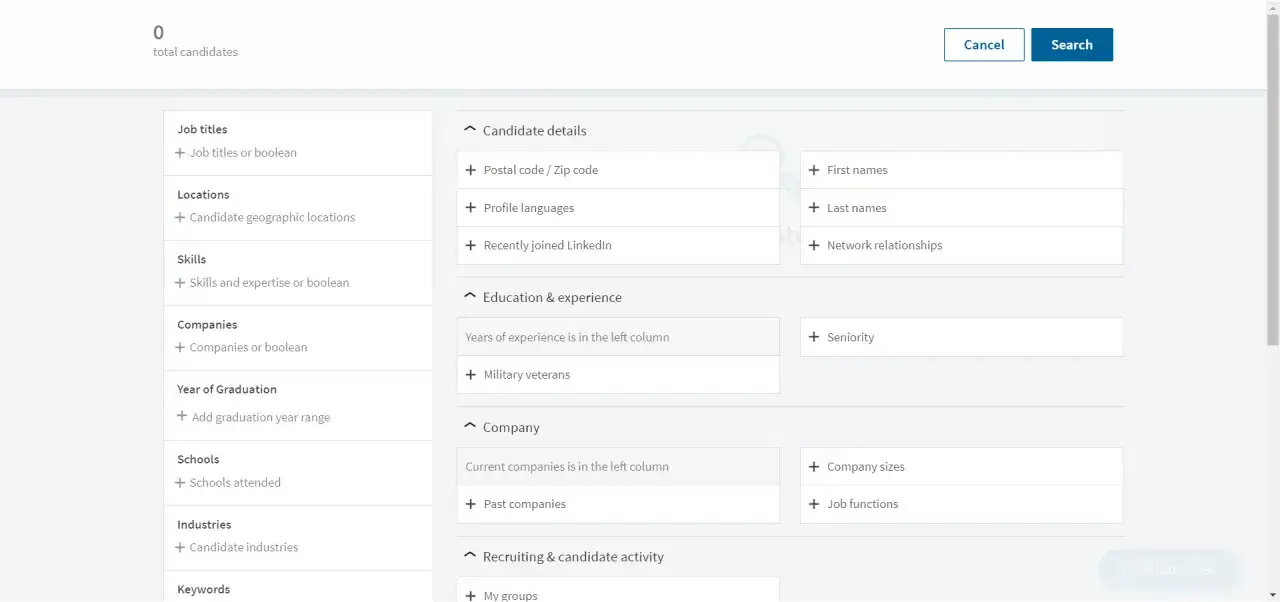Click the plus icon beside Seniority
The height and width of the screenshot is (602, 1280).
pyautogui.click(x=813, y=337)
